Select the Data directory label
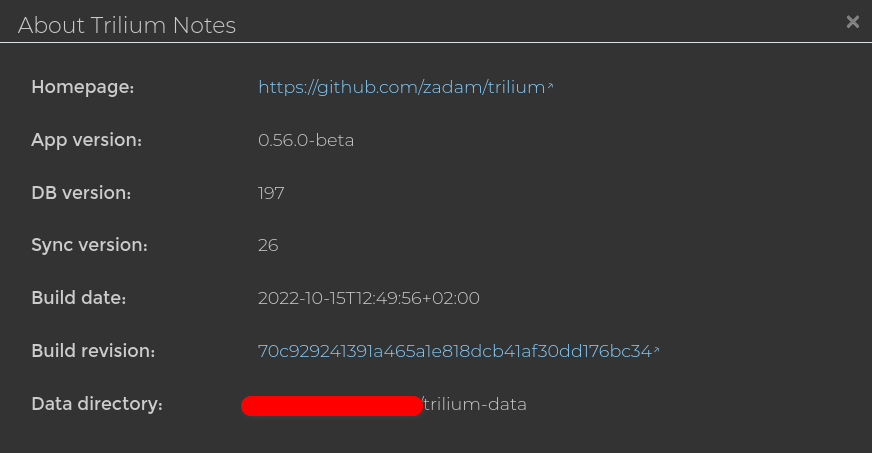872x453 pixels. click(97, 404)
